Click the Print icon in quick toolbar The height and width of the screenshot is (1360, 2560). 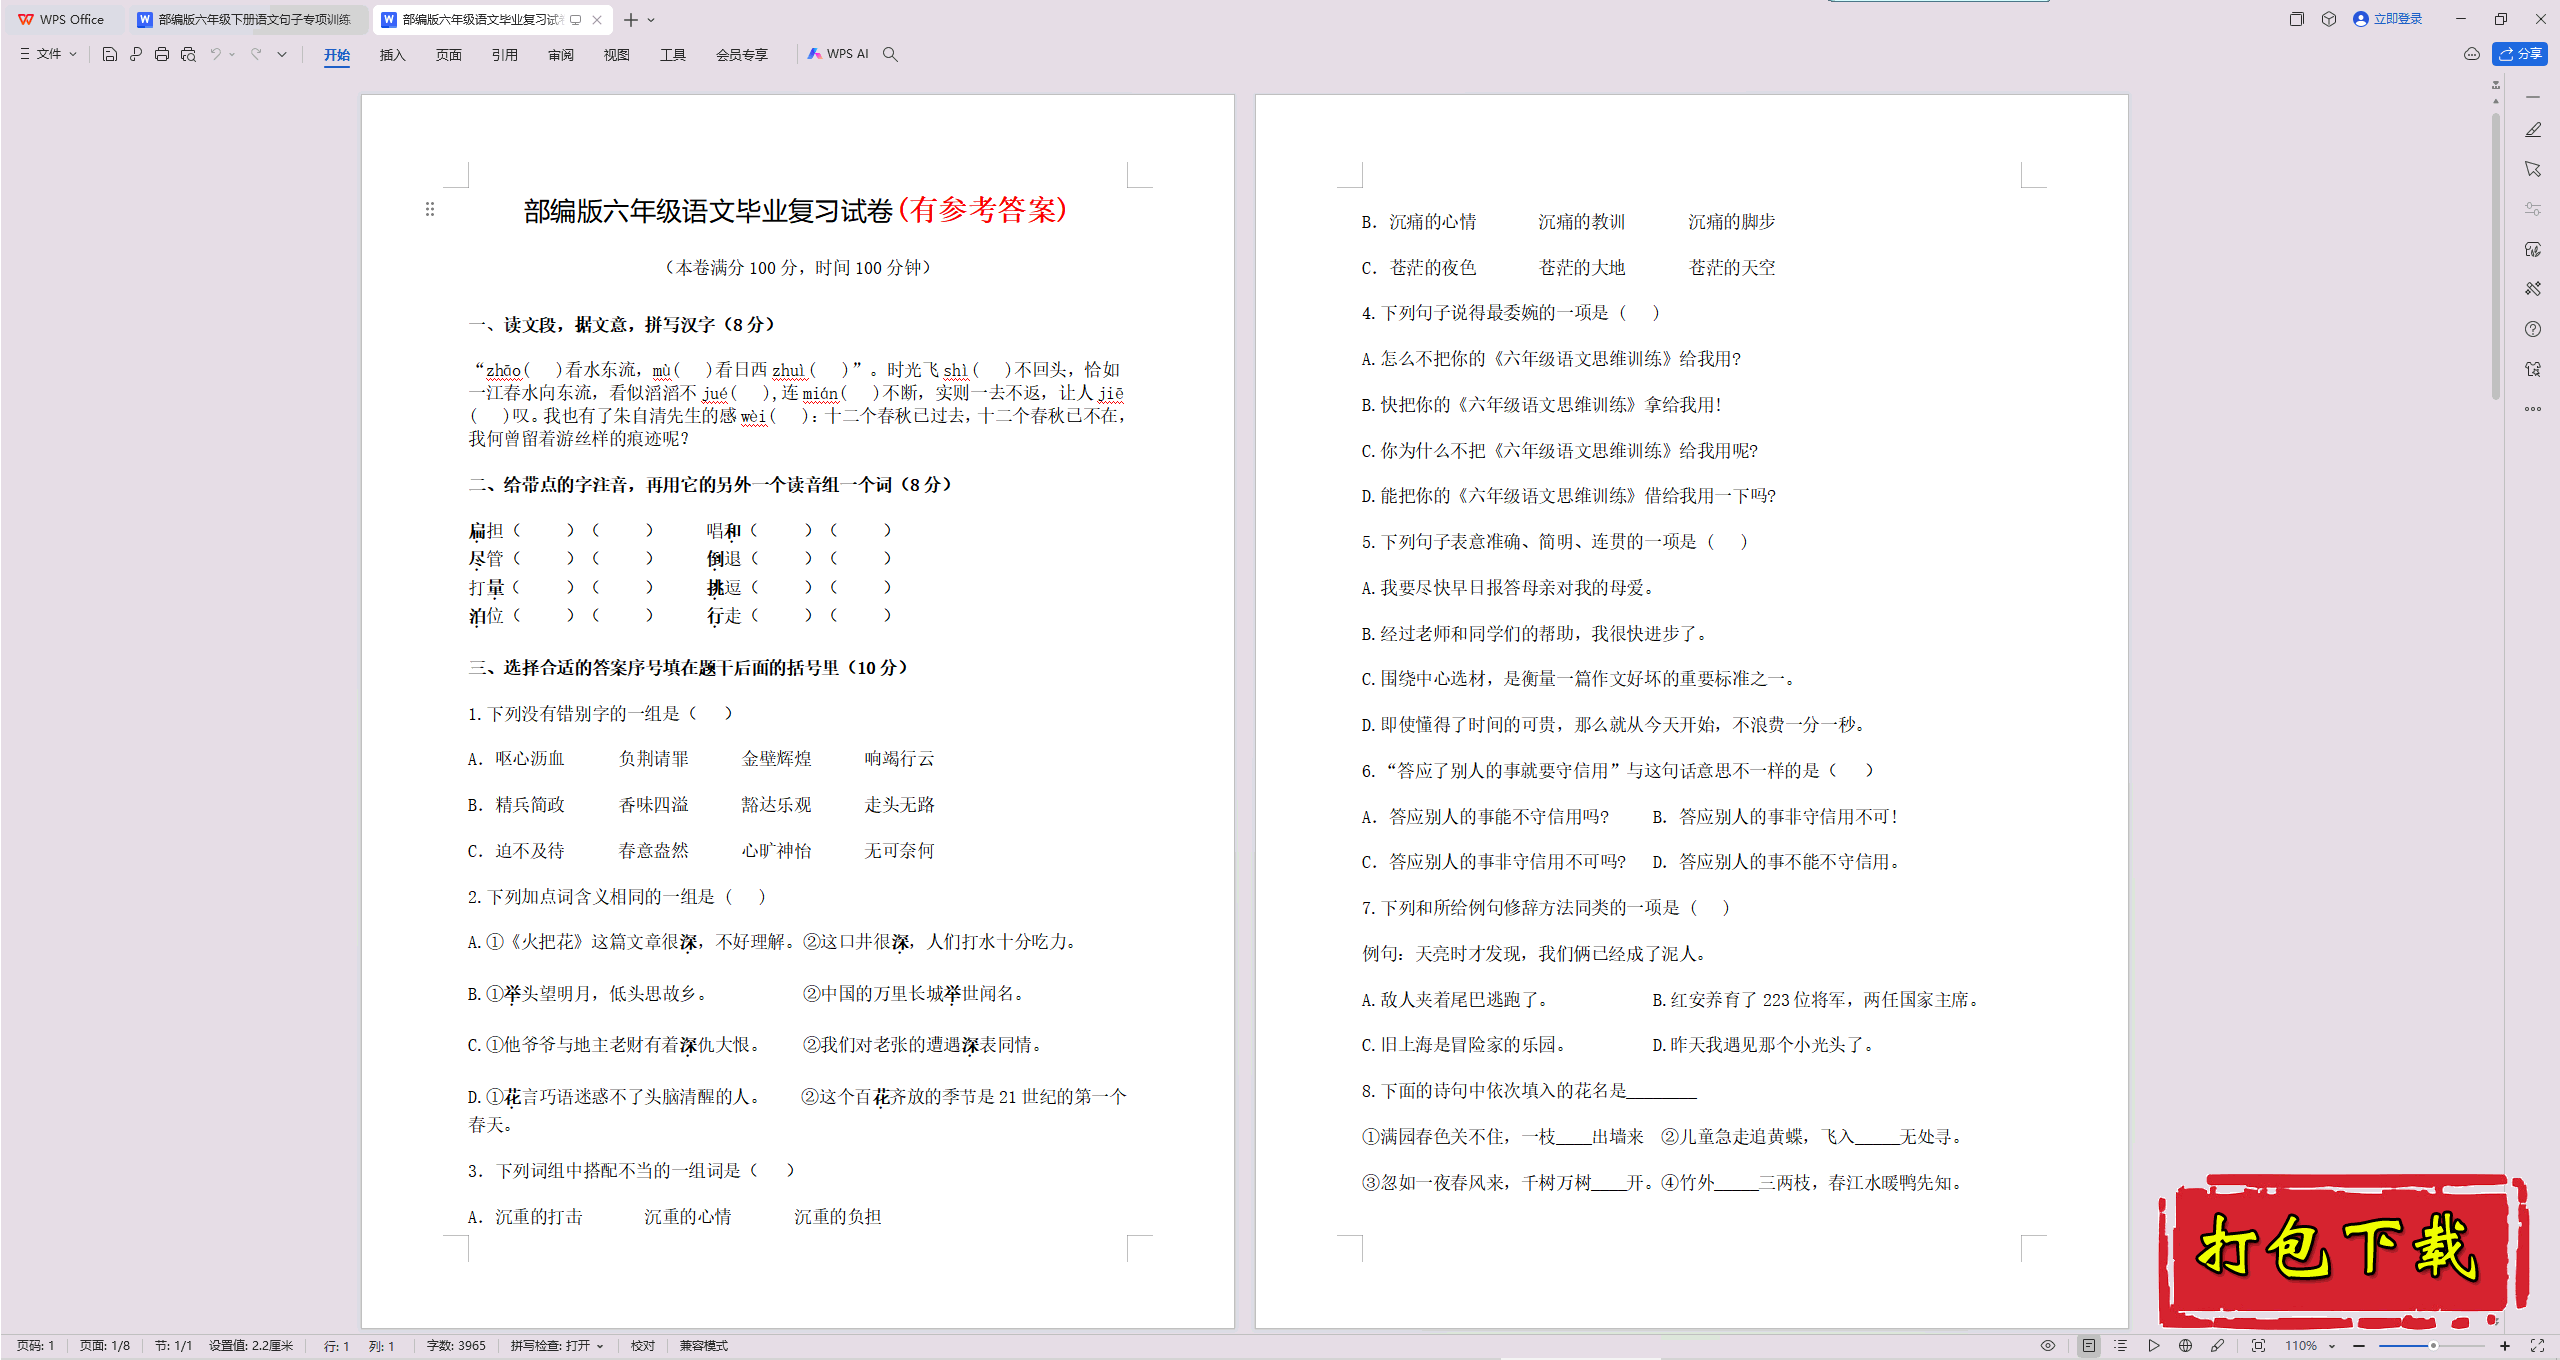click(x=162, y=54)
